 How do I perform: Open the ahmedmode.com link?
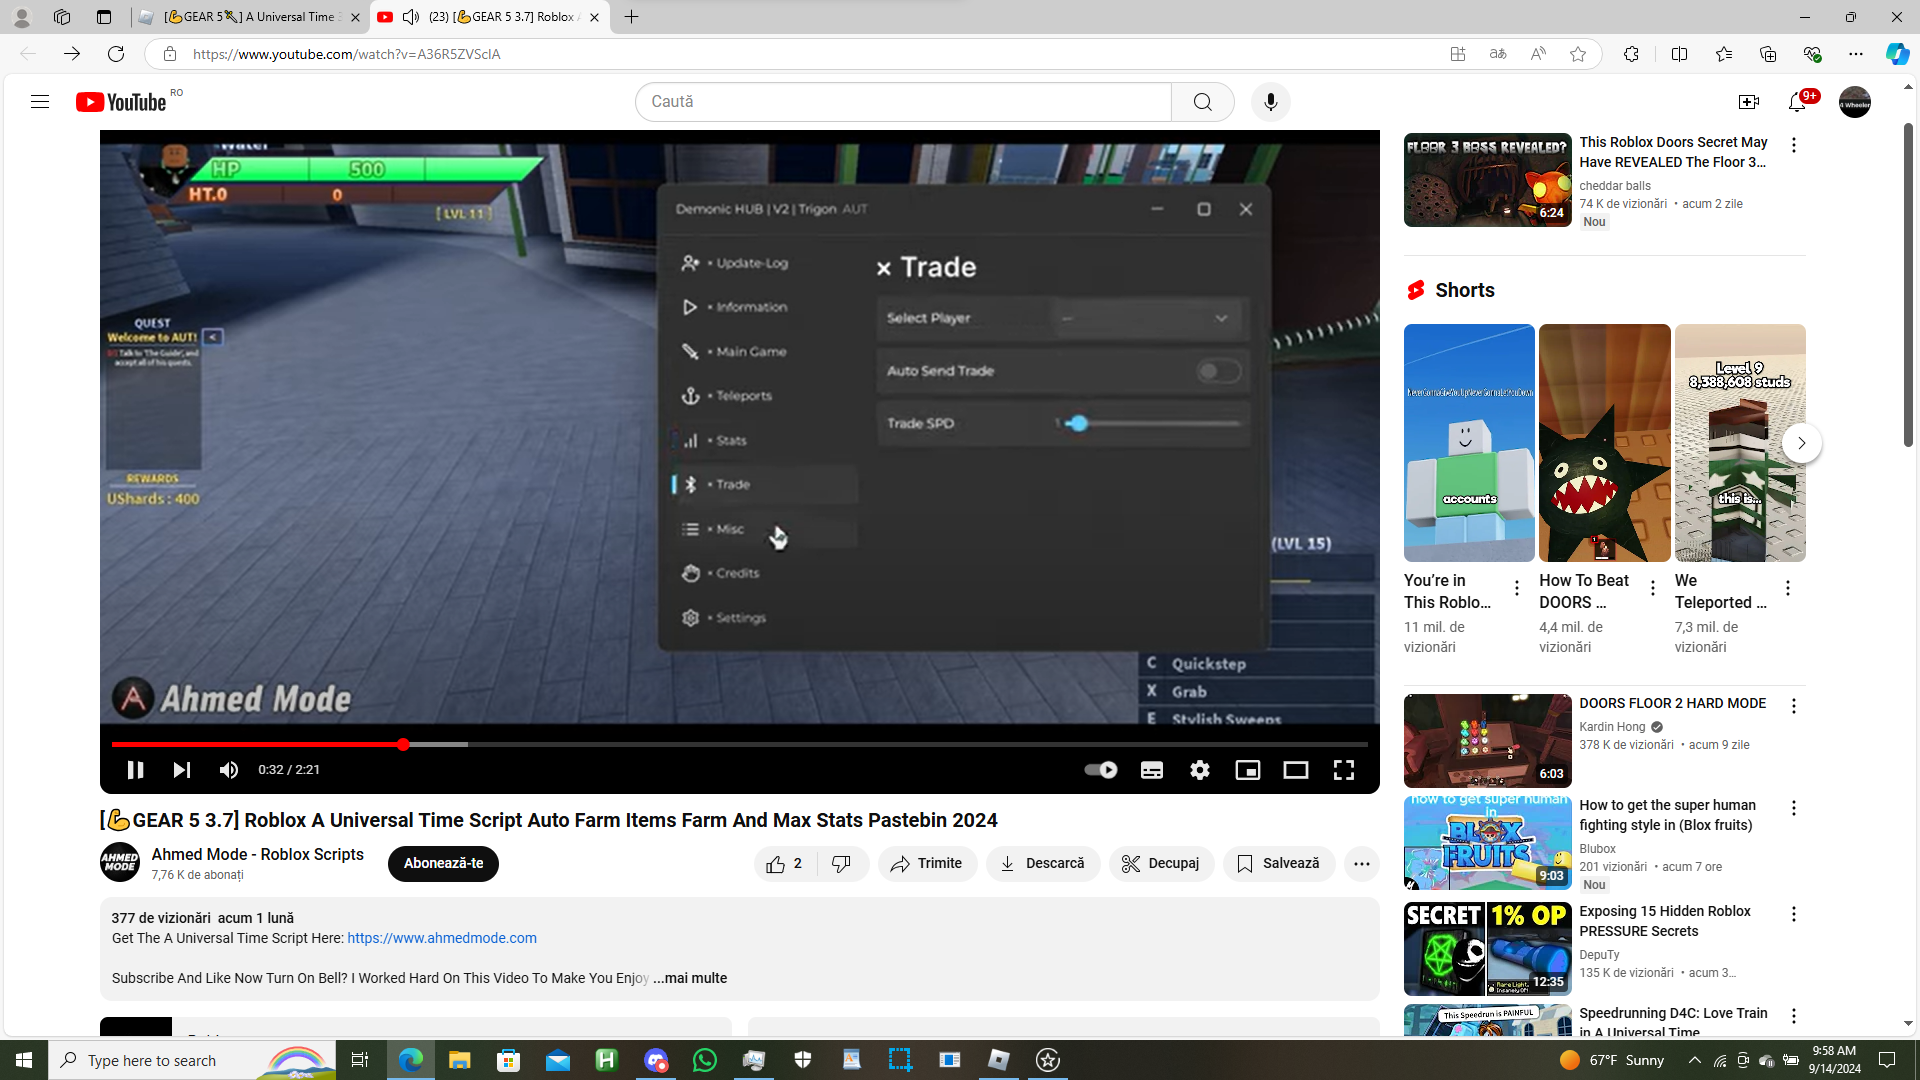pos(441,939)
